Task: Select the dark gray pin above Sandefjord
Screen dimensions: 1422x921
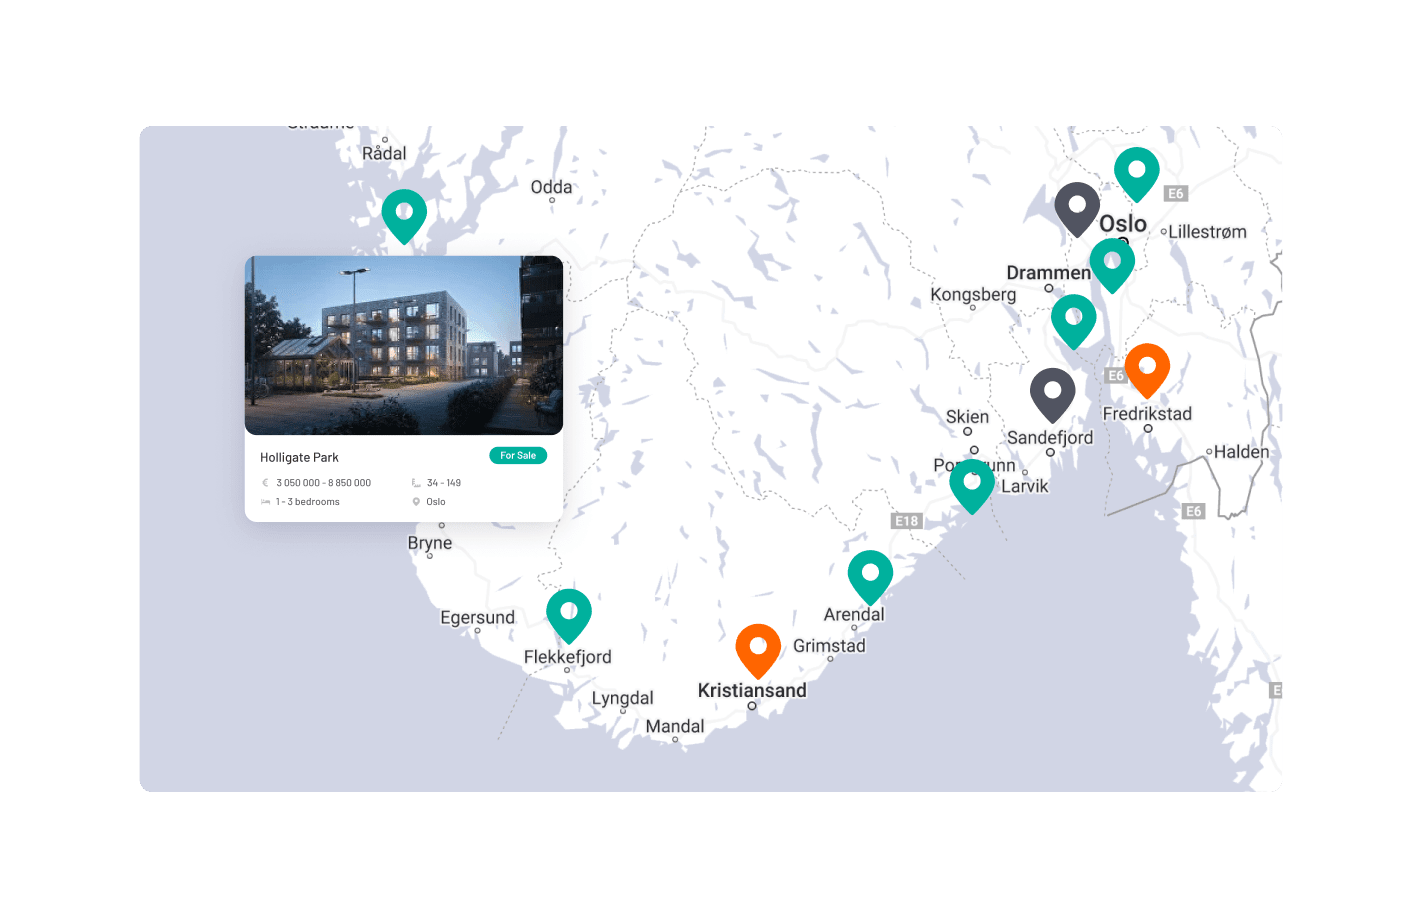Action: (1053, 393)
